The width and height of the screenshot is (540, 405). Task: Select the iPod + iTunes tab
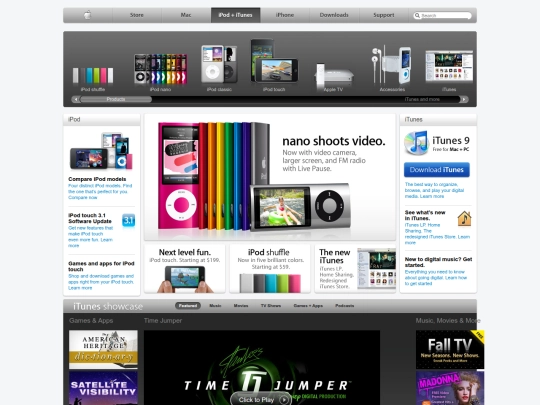point(235,15)
